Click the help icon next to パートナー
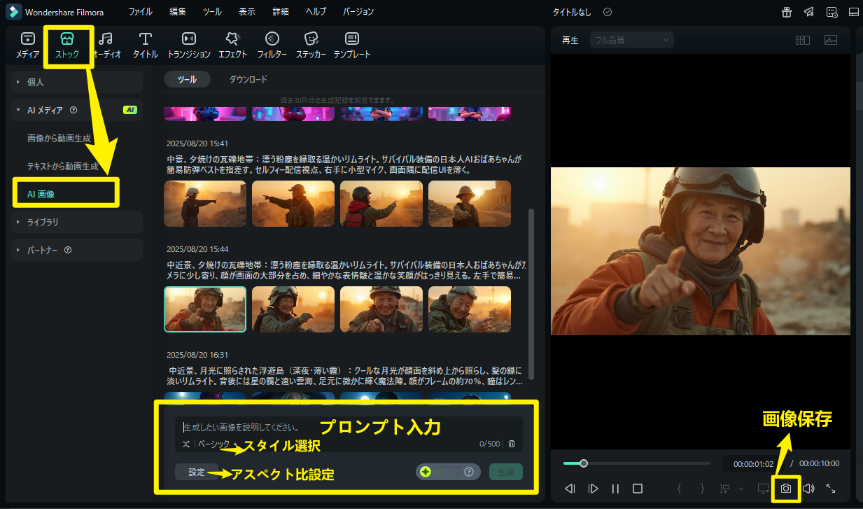 click(x=68, y=250)
